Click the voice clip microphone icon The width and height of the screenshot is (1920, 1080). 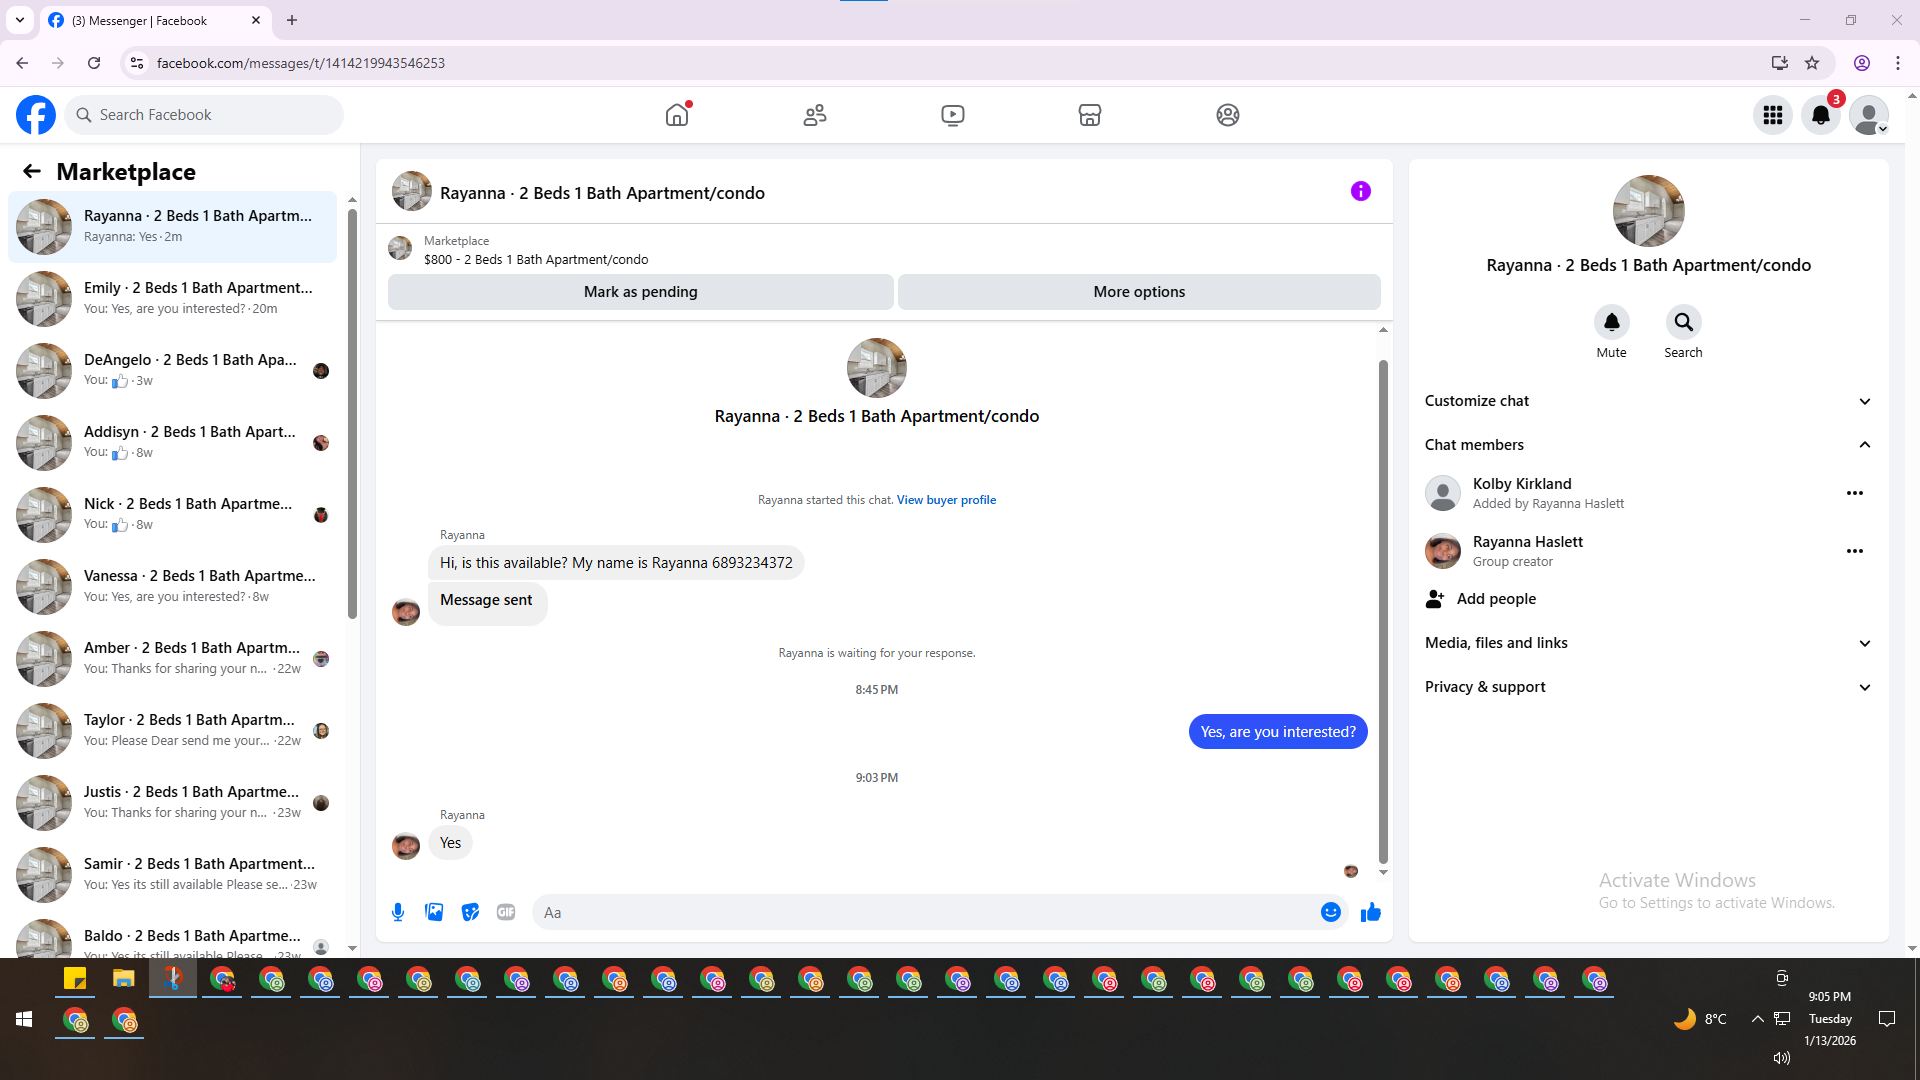coord(398,912)
